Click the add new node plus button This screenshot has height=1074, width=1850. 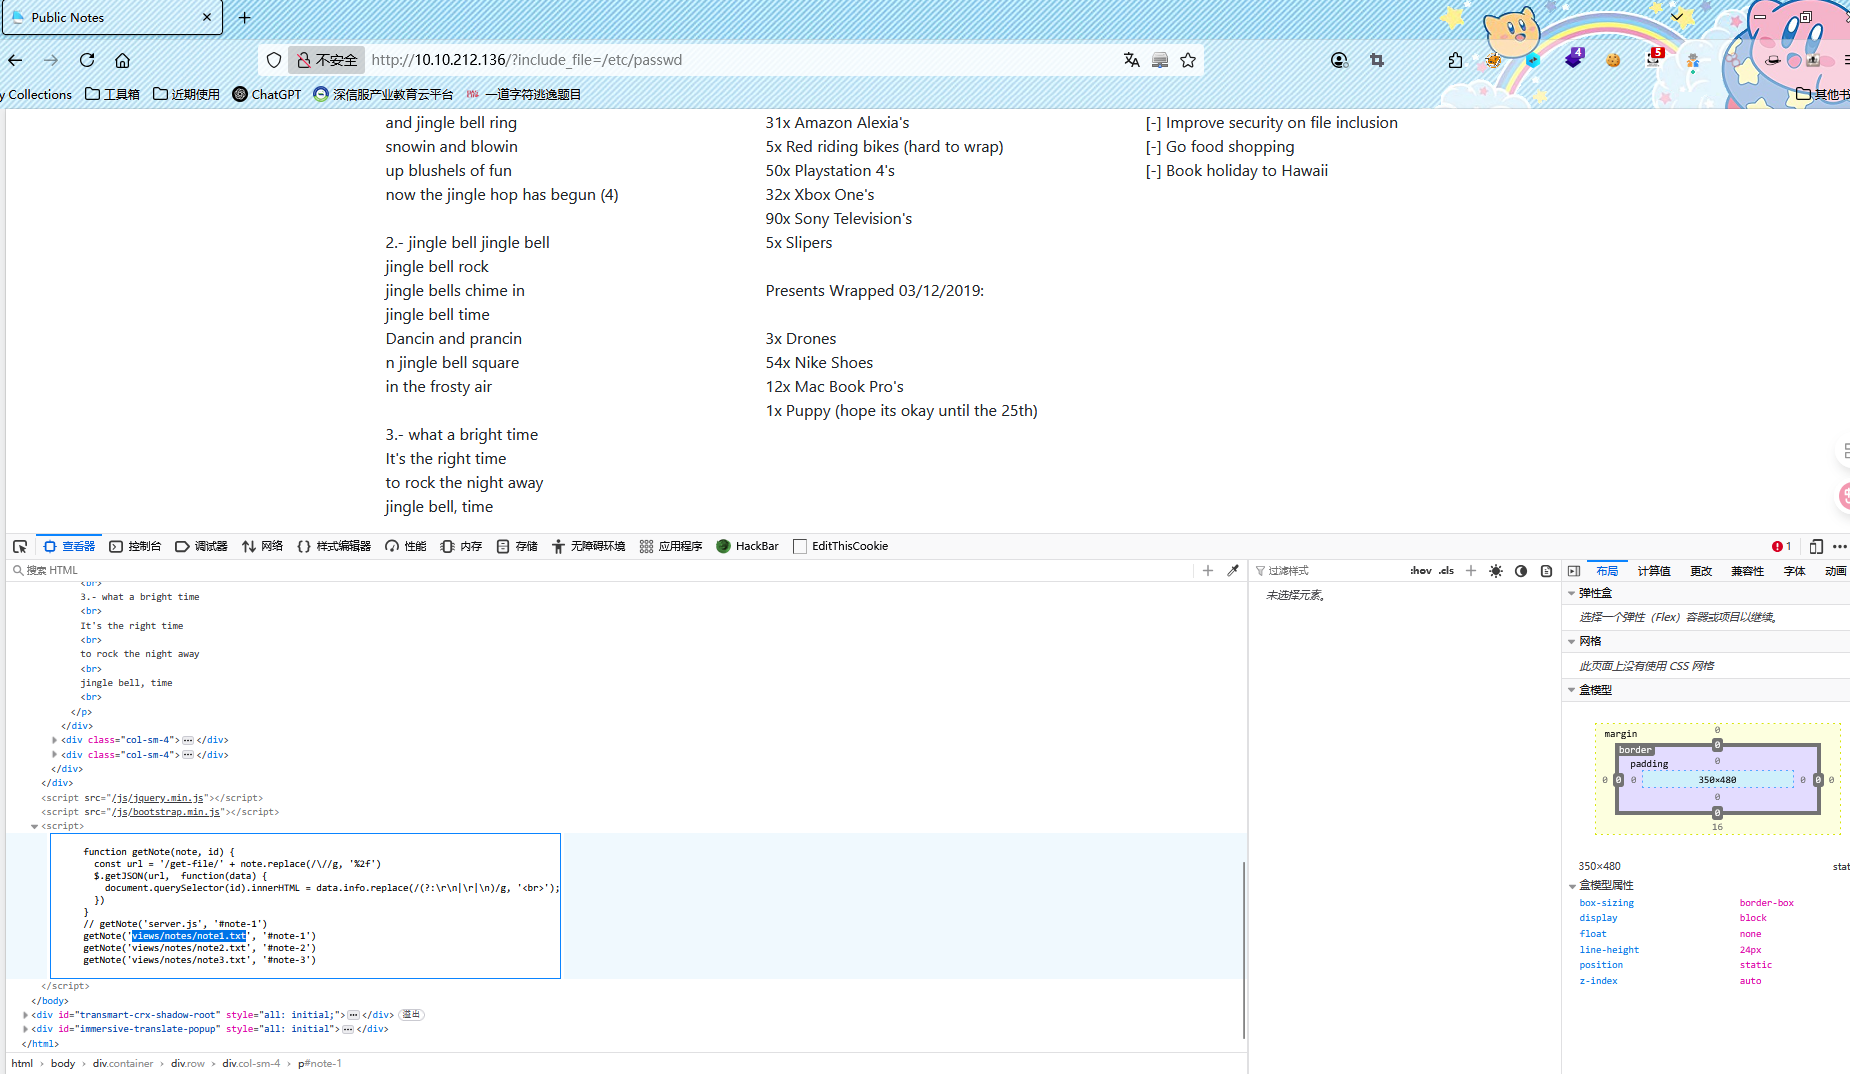1208,570
